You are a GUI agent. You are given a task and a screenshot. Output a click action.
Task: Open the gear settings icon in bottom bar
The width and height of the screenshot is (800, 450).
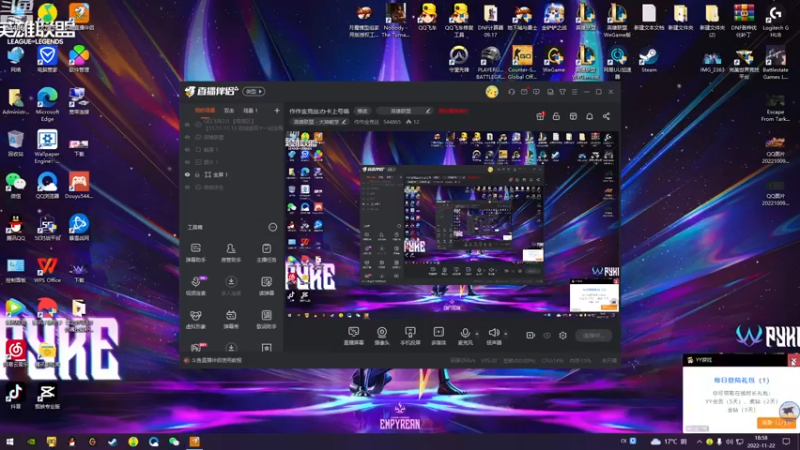[x=563, y=335]
